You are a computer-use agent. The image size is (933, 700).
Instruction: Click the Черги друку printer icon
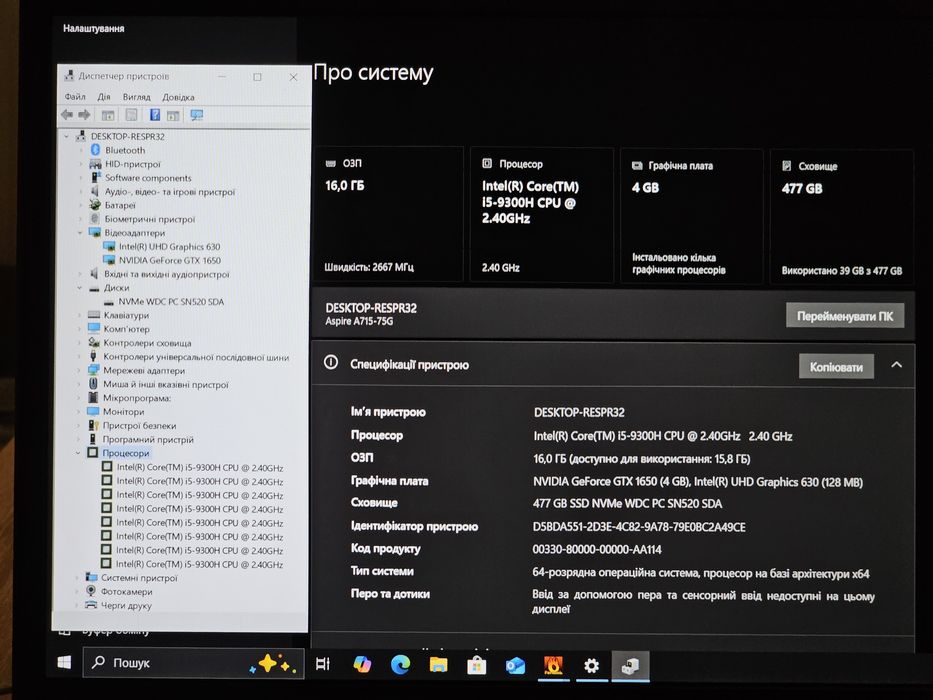click(x=90, y=605)
